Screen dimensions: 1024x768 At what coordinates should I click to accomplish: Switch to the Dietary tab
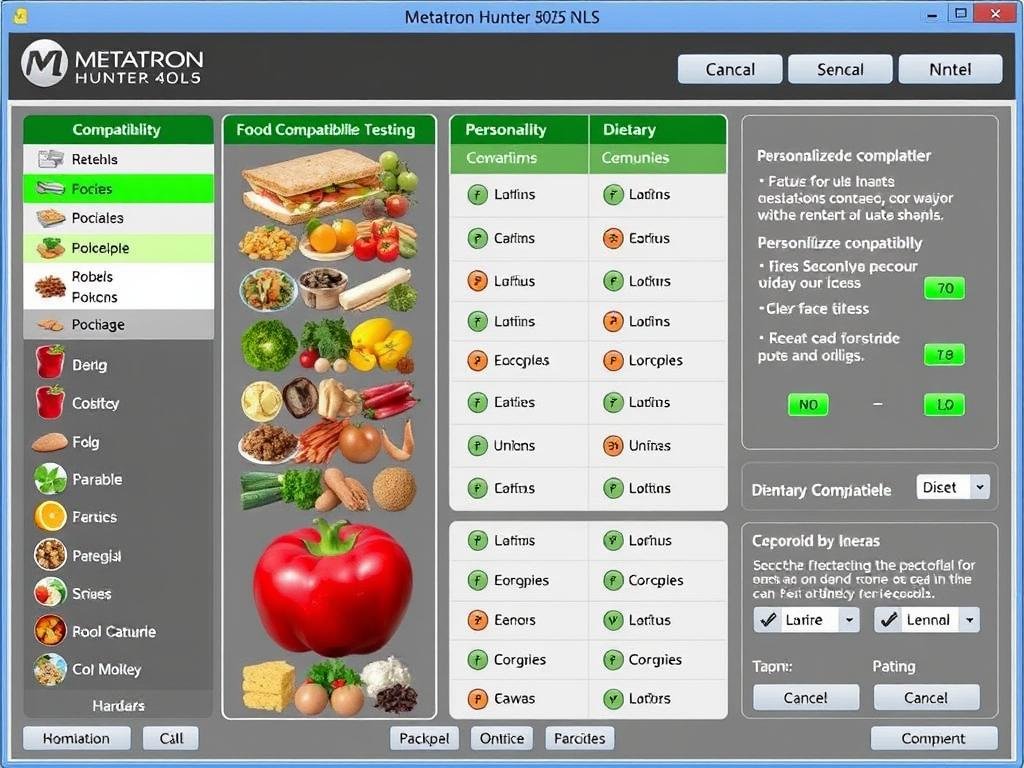point(630,129)
